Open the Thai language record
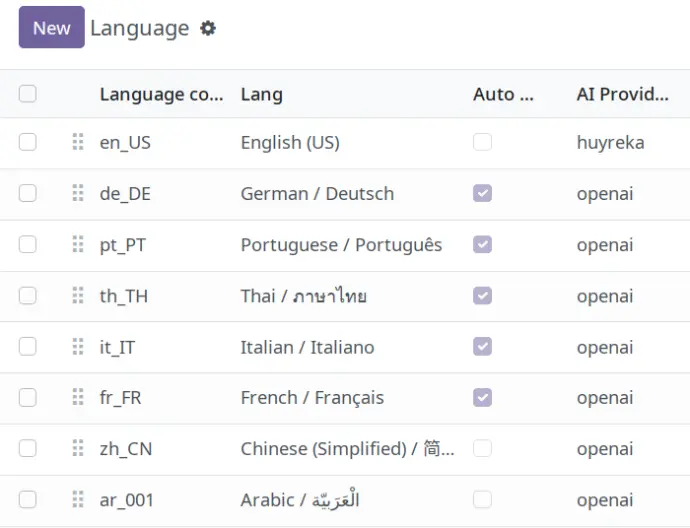The width and height of the screenshot is (690, 528). coord(304,296)
